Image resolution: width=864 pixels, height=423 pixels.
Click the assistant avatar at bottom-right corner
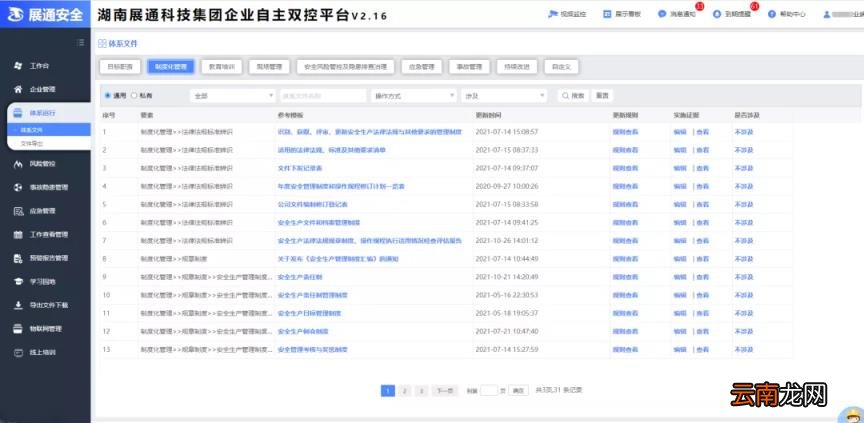pyautogui.click(x=851, y=416)
